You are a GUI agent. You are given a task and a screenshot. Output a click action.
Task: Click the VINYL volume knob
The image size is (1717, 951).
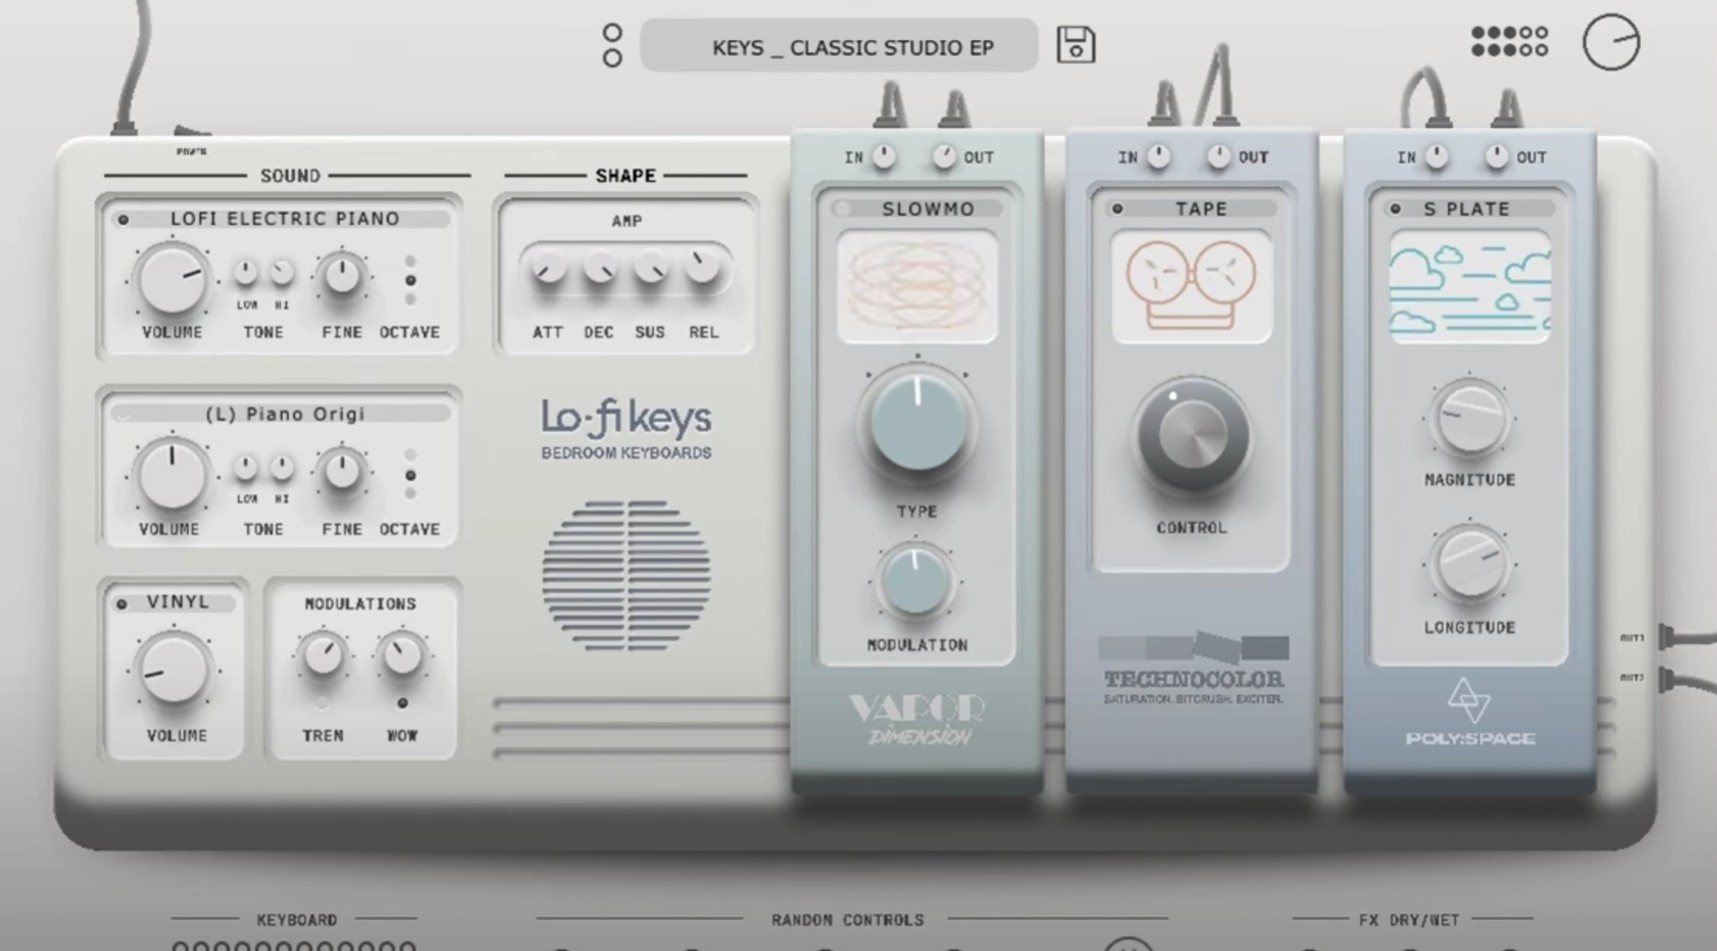173,669
